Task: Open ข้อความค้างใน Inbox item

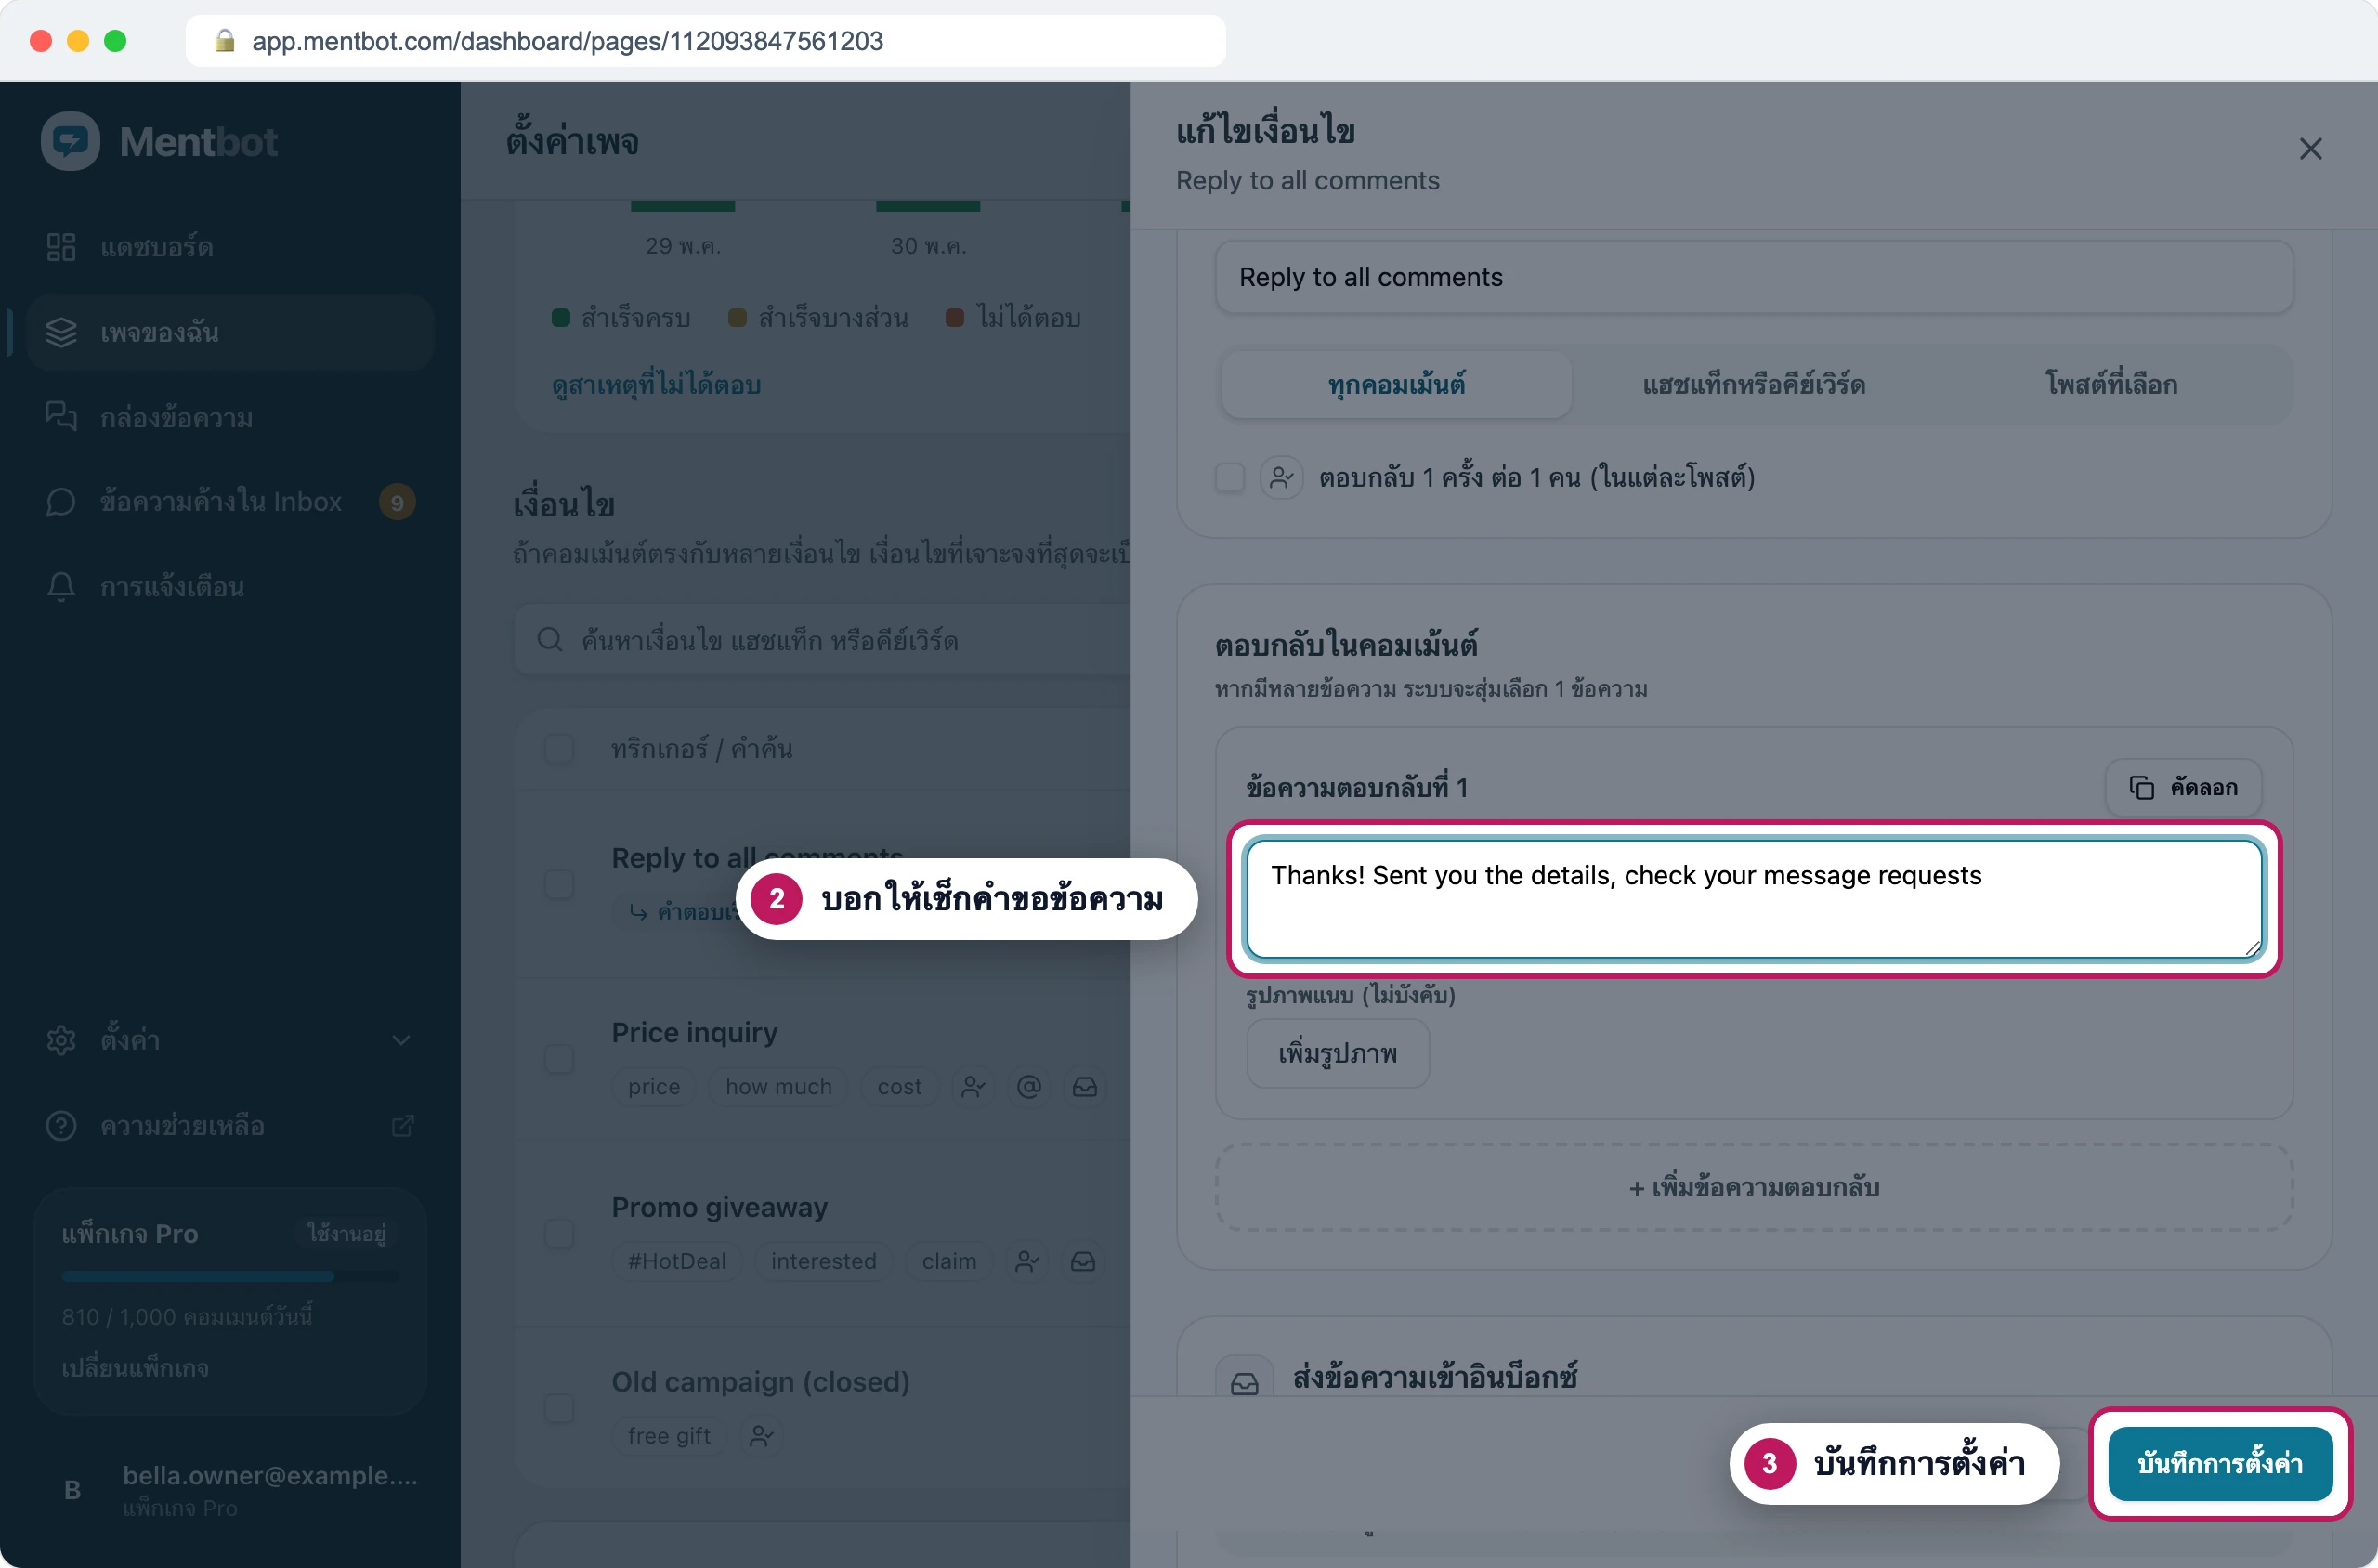Action: tap(230, 501)
